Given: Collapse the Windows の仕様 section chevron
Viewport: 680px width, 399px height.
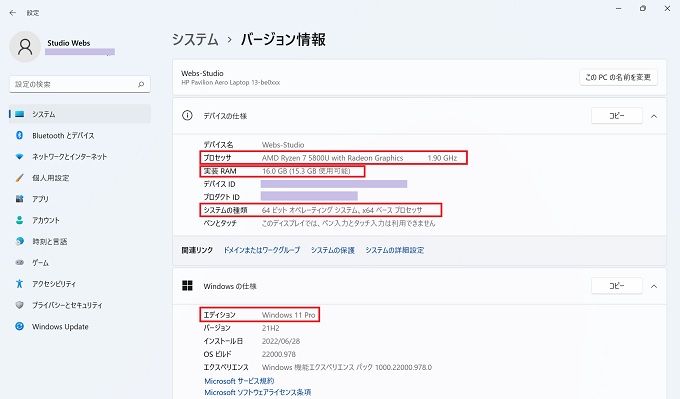Looking at the screenshot, I should pyautogui.click(x=654, y=286).
